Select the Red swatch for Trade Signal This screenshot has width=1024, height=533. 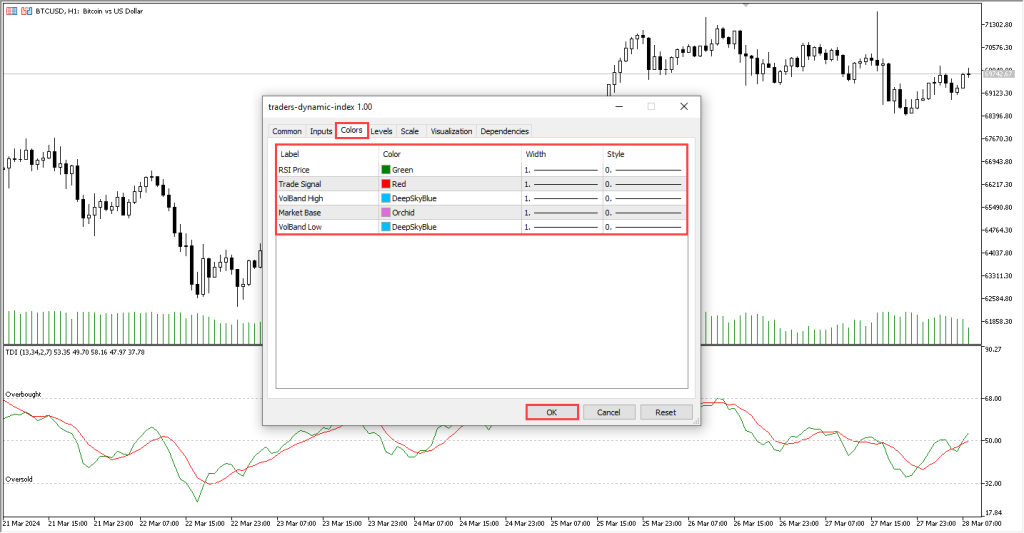tap(386, 184)
